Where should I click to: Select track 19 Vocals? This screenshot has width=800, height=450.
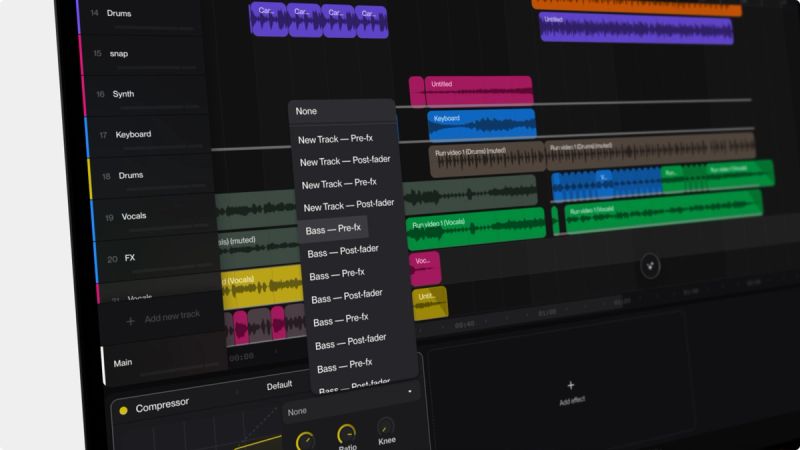[153, 217]
